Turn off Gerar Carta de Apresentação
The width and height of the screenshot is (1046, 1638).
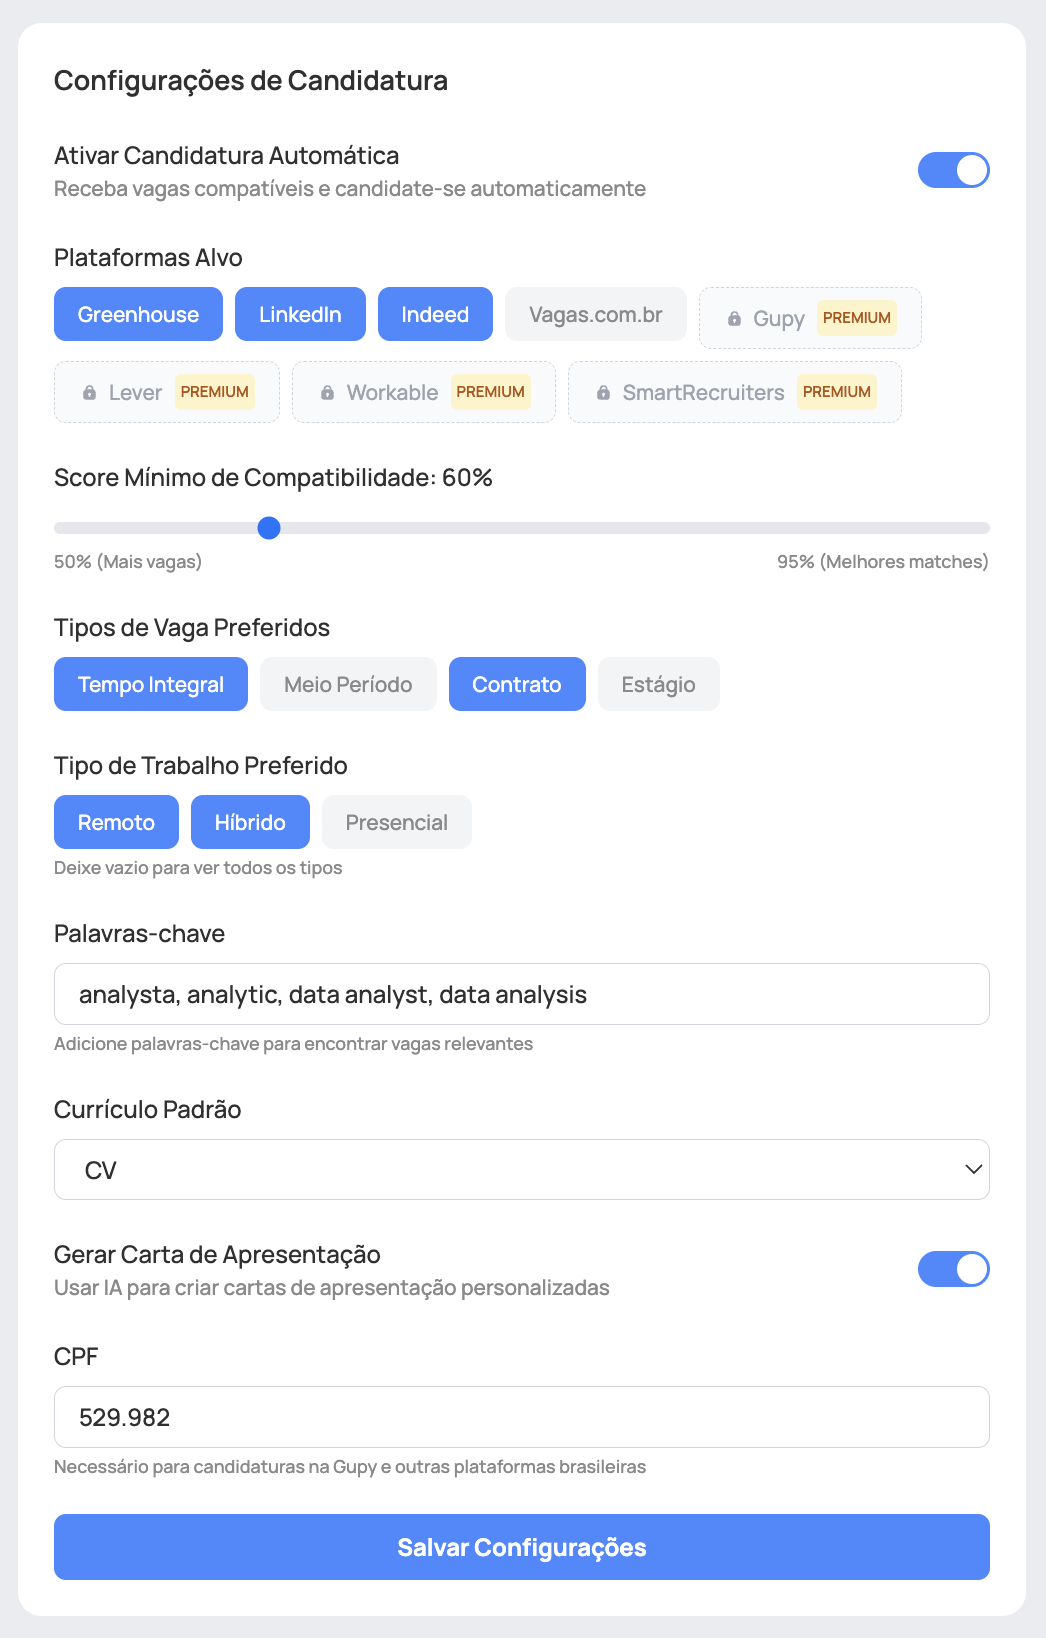[x=954, y=1268]
